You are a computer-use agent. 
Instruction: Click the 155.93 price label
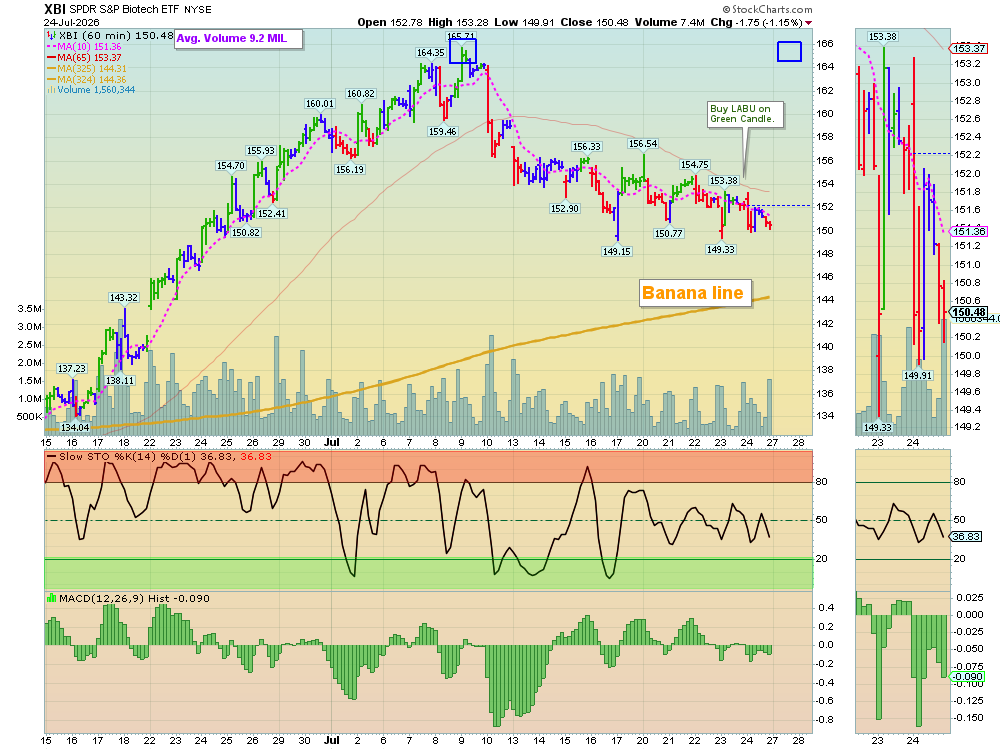(x=261, y=151)
